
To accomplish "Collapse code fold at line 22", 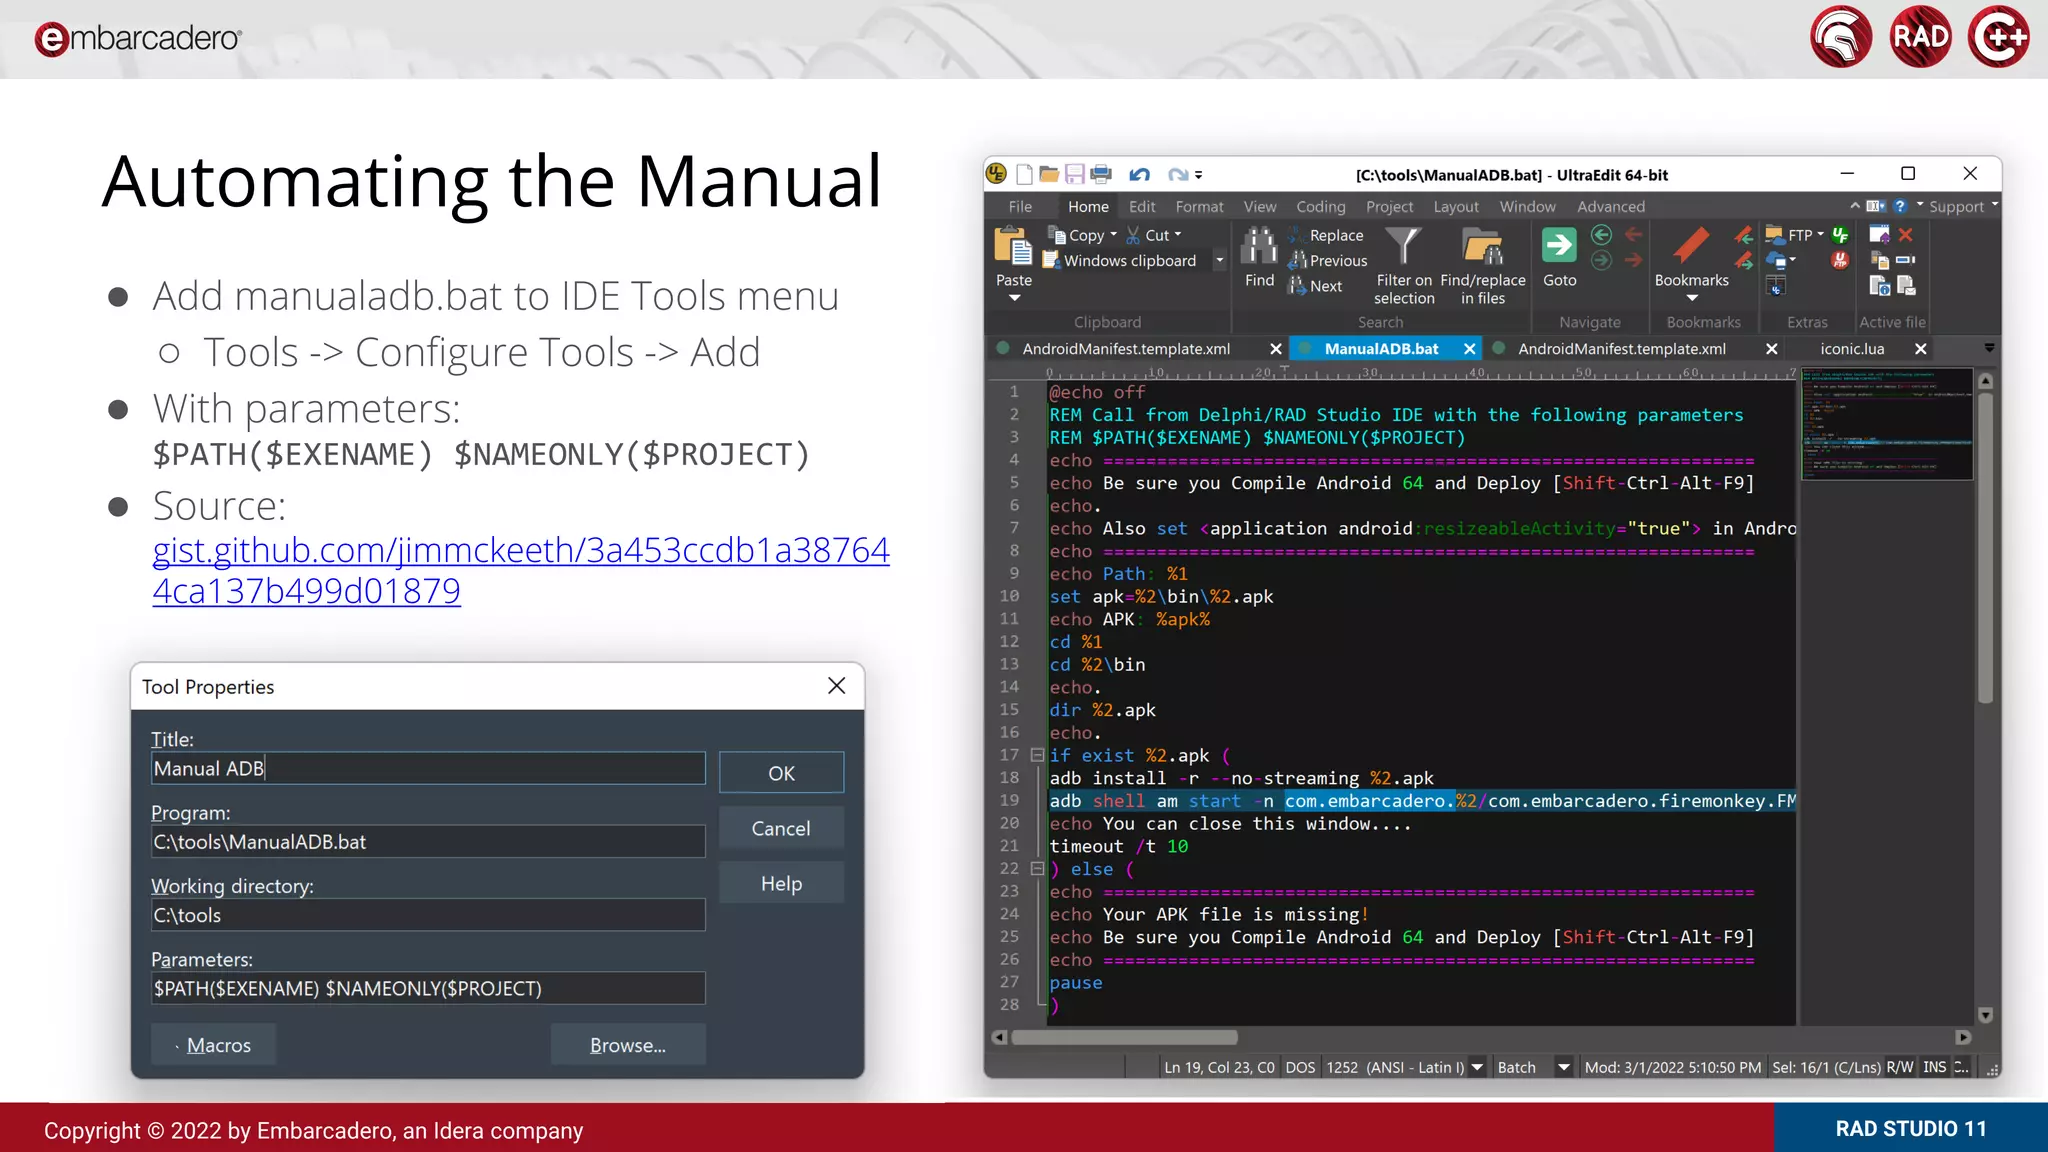I will (x=1037, y=869).
